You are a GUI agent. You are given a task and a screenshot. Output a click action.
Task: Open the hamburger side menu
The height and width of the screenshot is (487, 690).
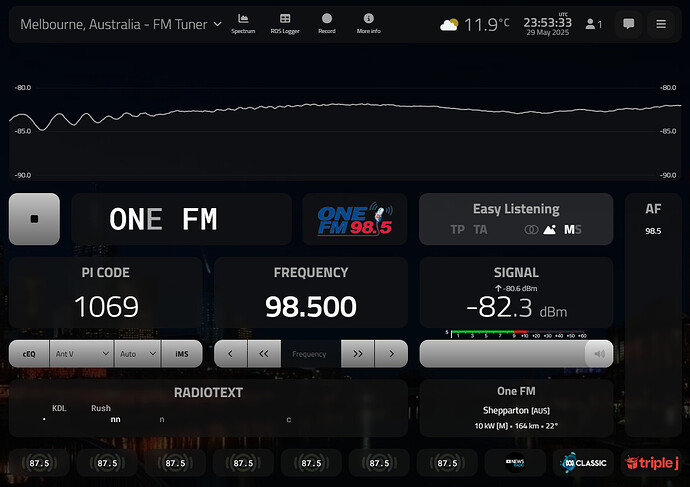pos(661,24)
